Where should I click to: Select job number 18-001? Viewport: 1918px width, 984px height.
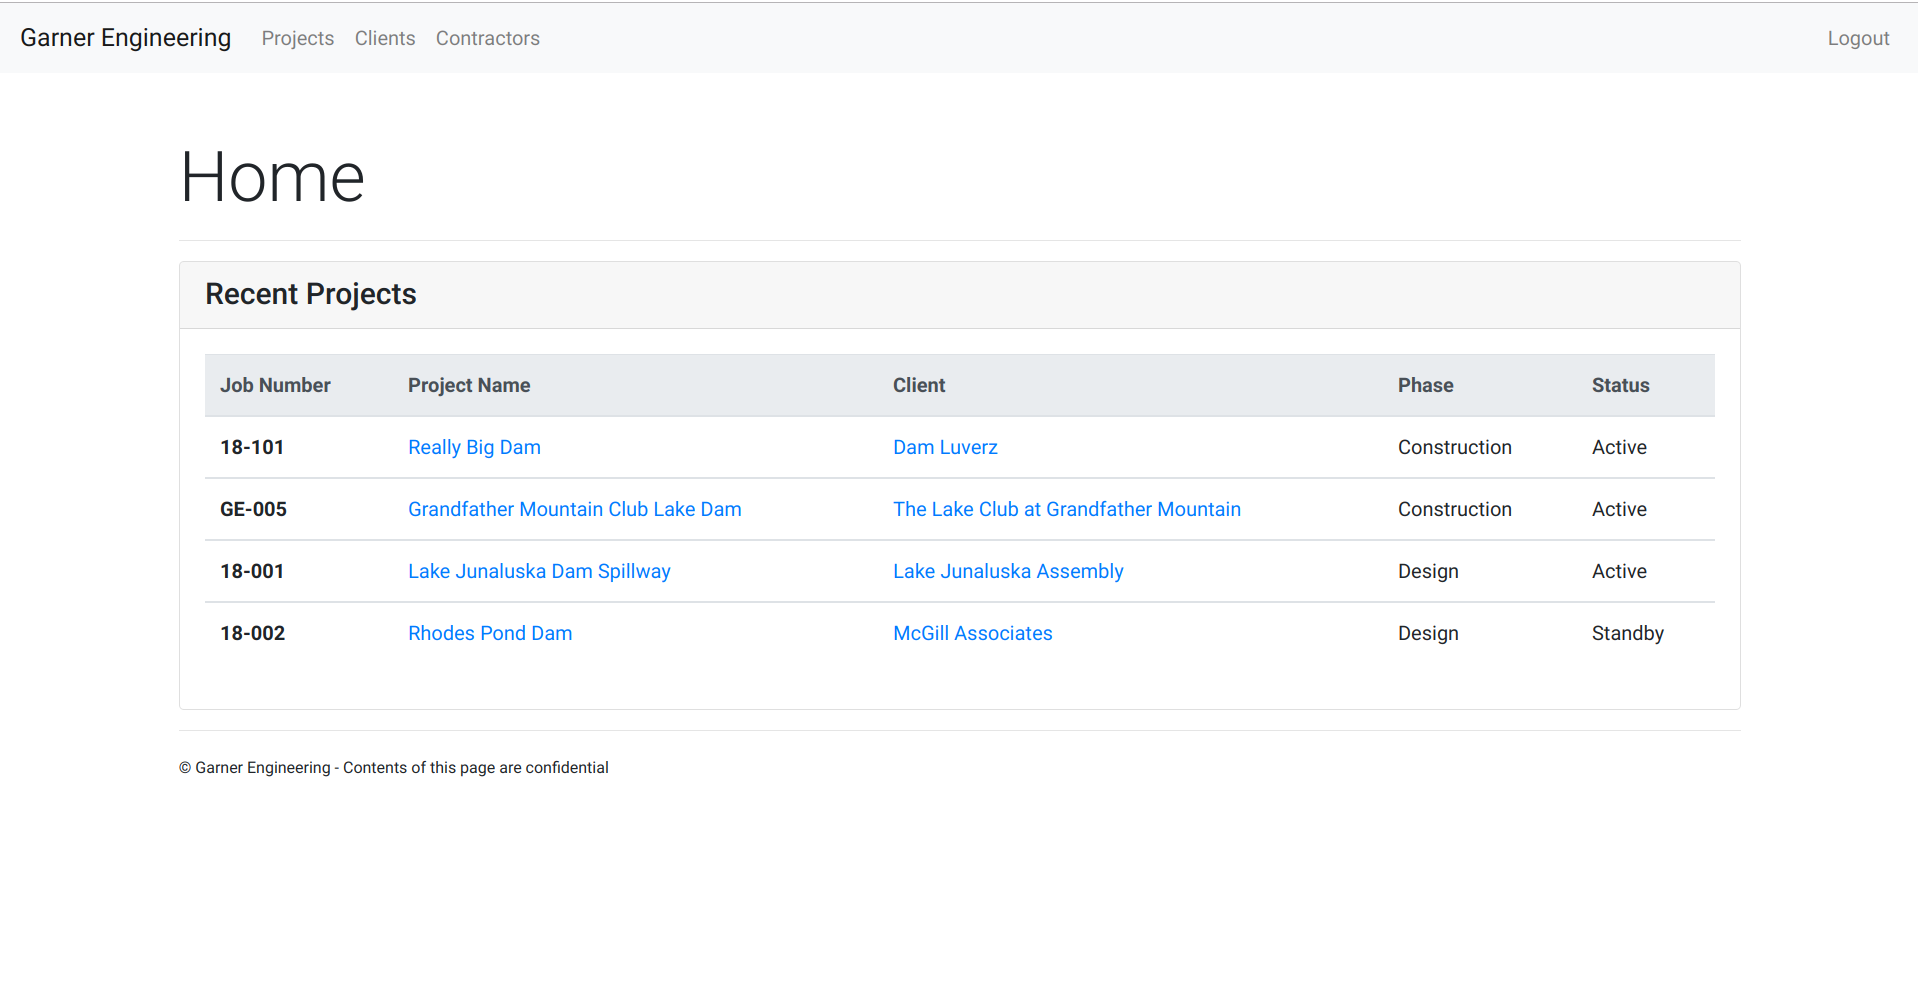[x=252, y=571]
